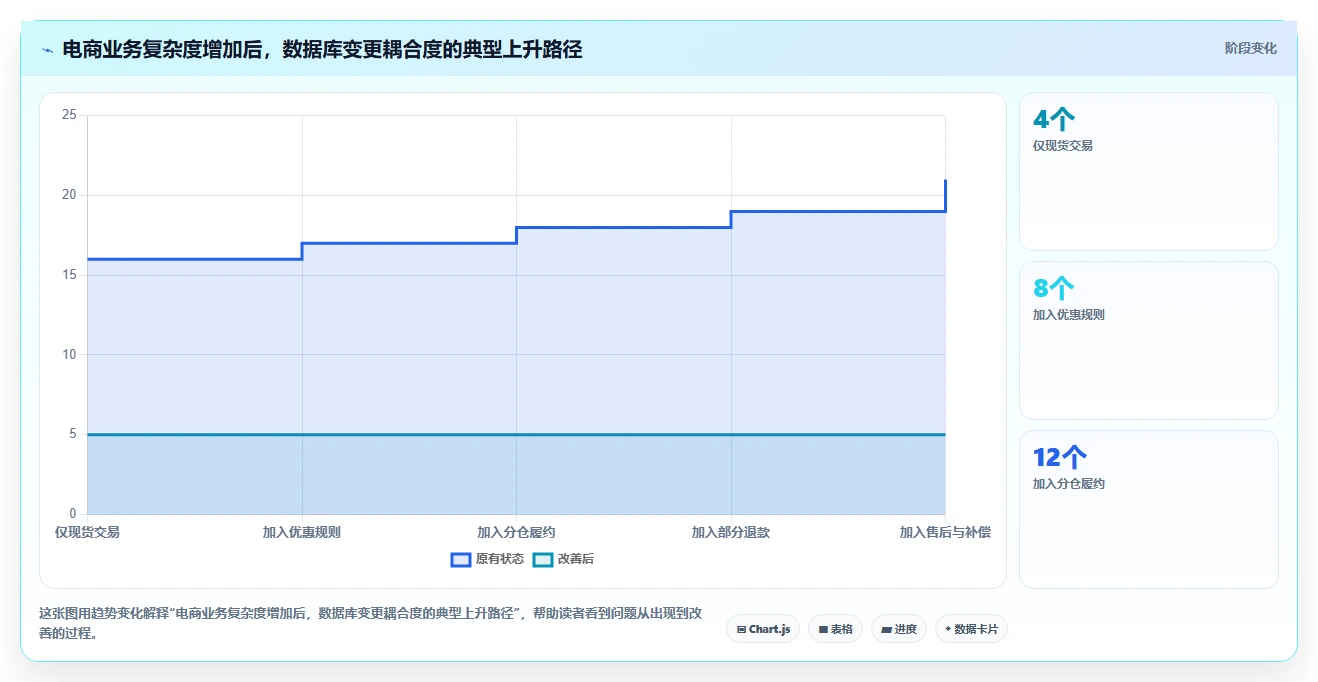Click the 表格 tag
Viewport: 1318px width, 682px height.
pos(835,629)
